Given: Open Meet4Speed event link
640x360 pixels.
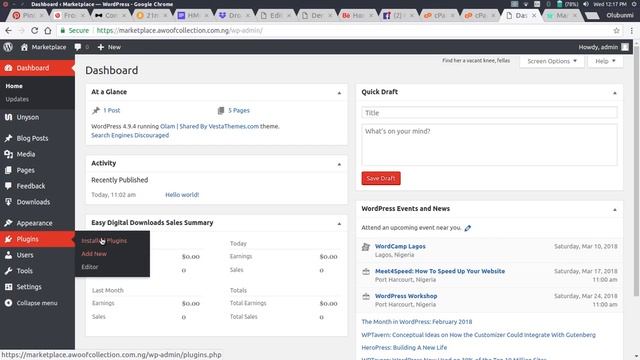Looking at the screenshot, I should click(440, 271).
